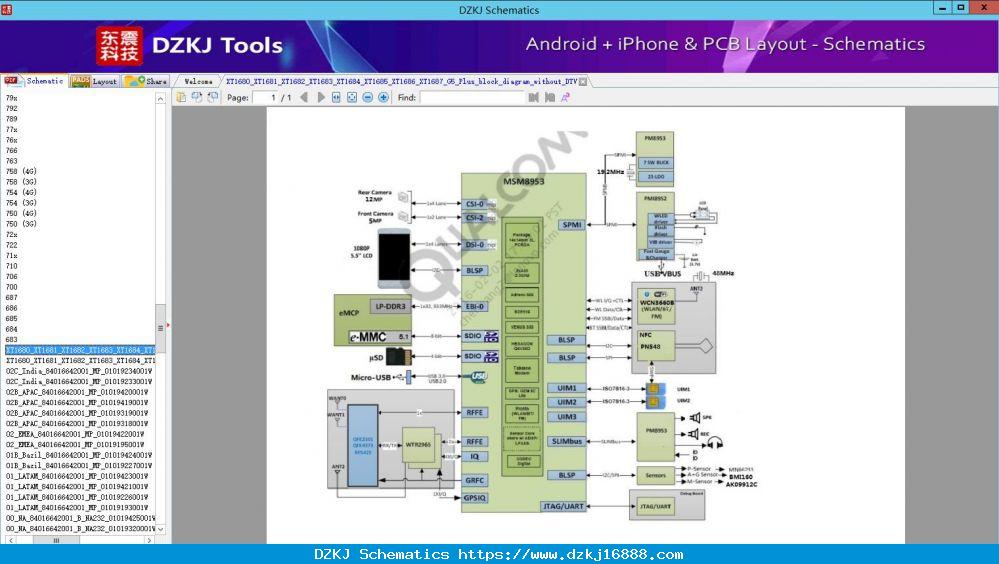This screenshot has height=564, width=999.
Task: Click the e-MMC block in diagram
Action: (379, 336)
